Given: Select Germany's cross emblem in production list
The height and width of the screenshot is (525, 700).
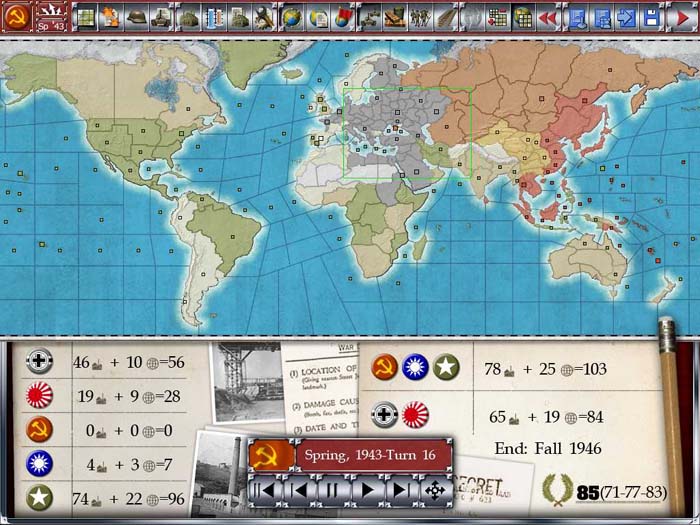Looking at the screenshot, I should 39,361.
